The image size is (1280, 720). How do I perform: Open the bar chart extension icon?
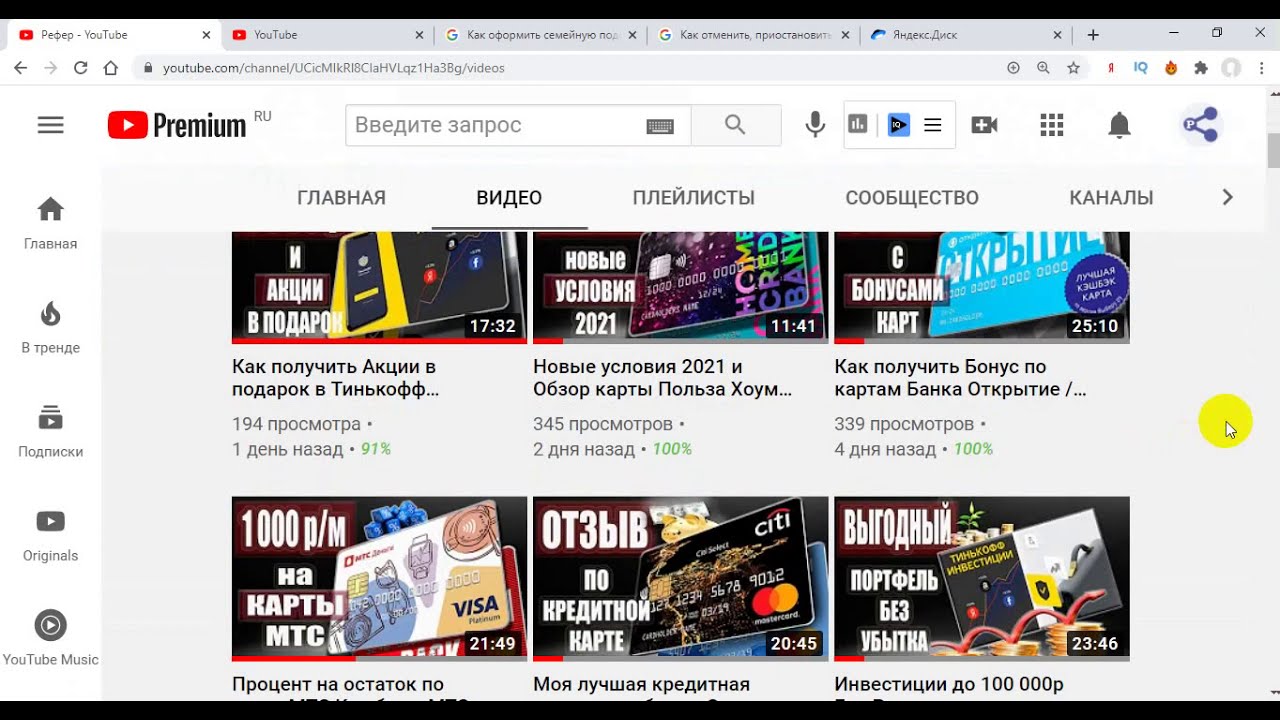pyautogui.click(x=858, y=125)
